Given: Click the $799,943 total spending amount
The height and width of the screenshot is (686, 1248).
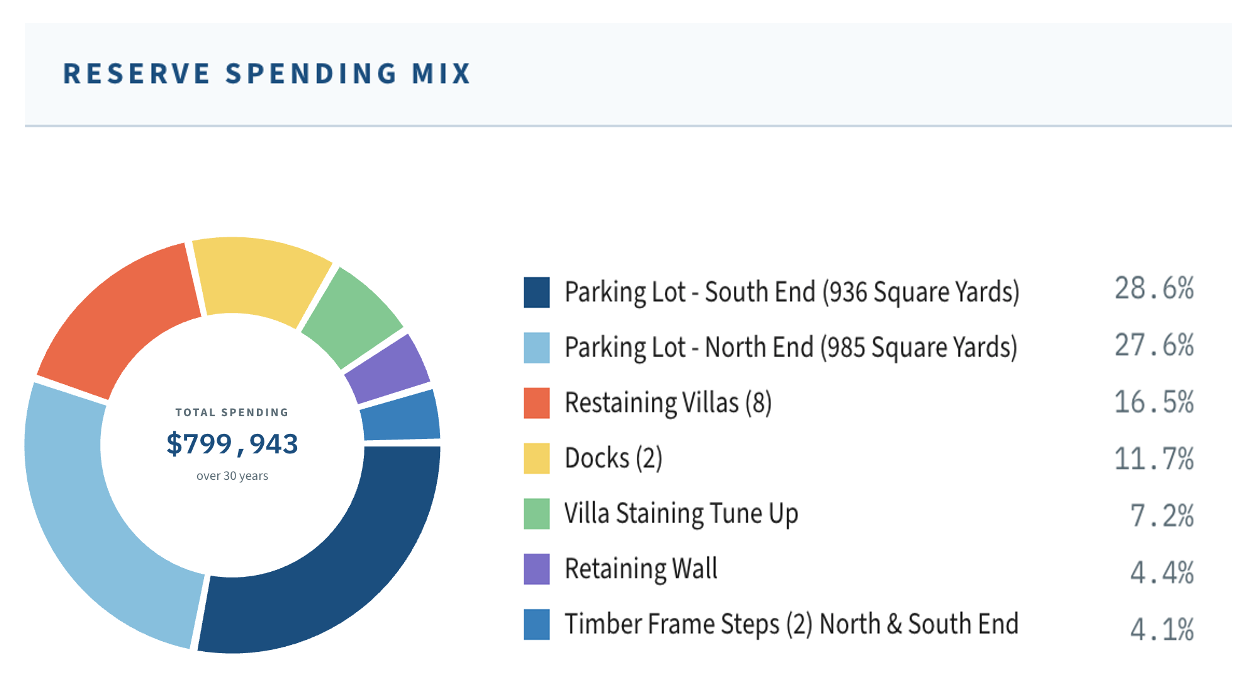Looking at the screenshot, I should [232, 444].
